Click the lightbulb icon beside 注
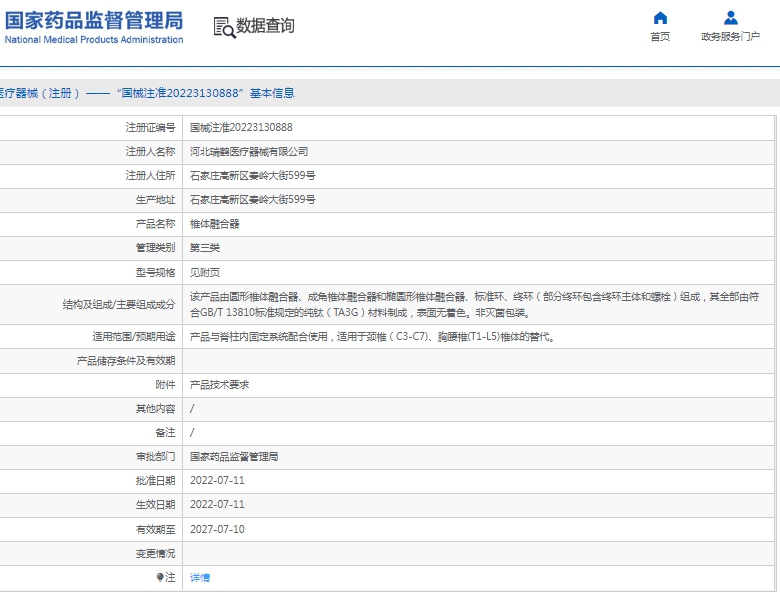Image resolution: width=780 pixels, height=599 pixels. (160, 577)
